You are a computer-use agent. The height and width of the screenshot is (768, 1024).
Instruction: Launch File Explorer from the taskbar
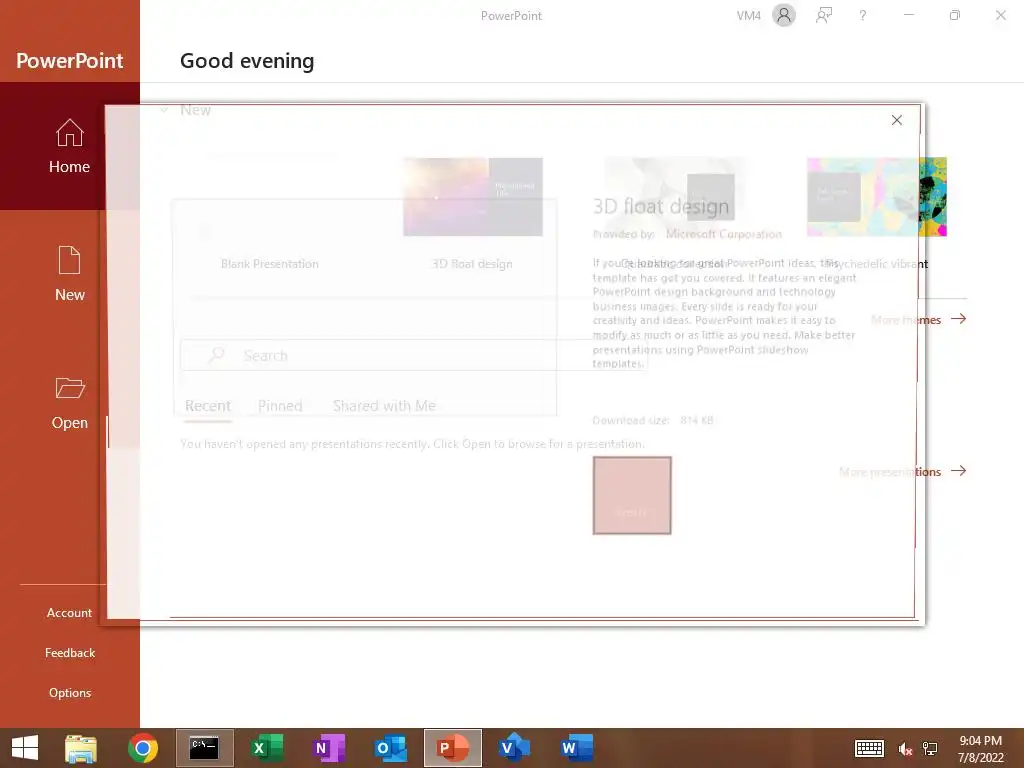pyautogui.click(x=81, y=748)
